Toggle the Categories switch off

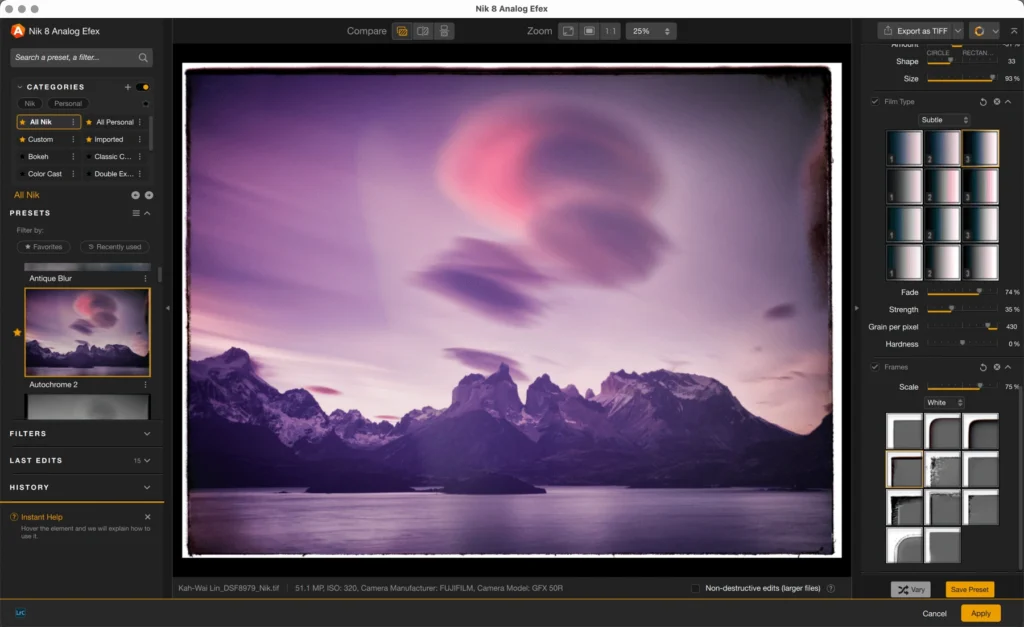coord(143,87)
